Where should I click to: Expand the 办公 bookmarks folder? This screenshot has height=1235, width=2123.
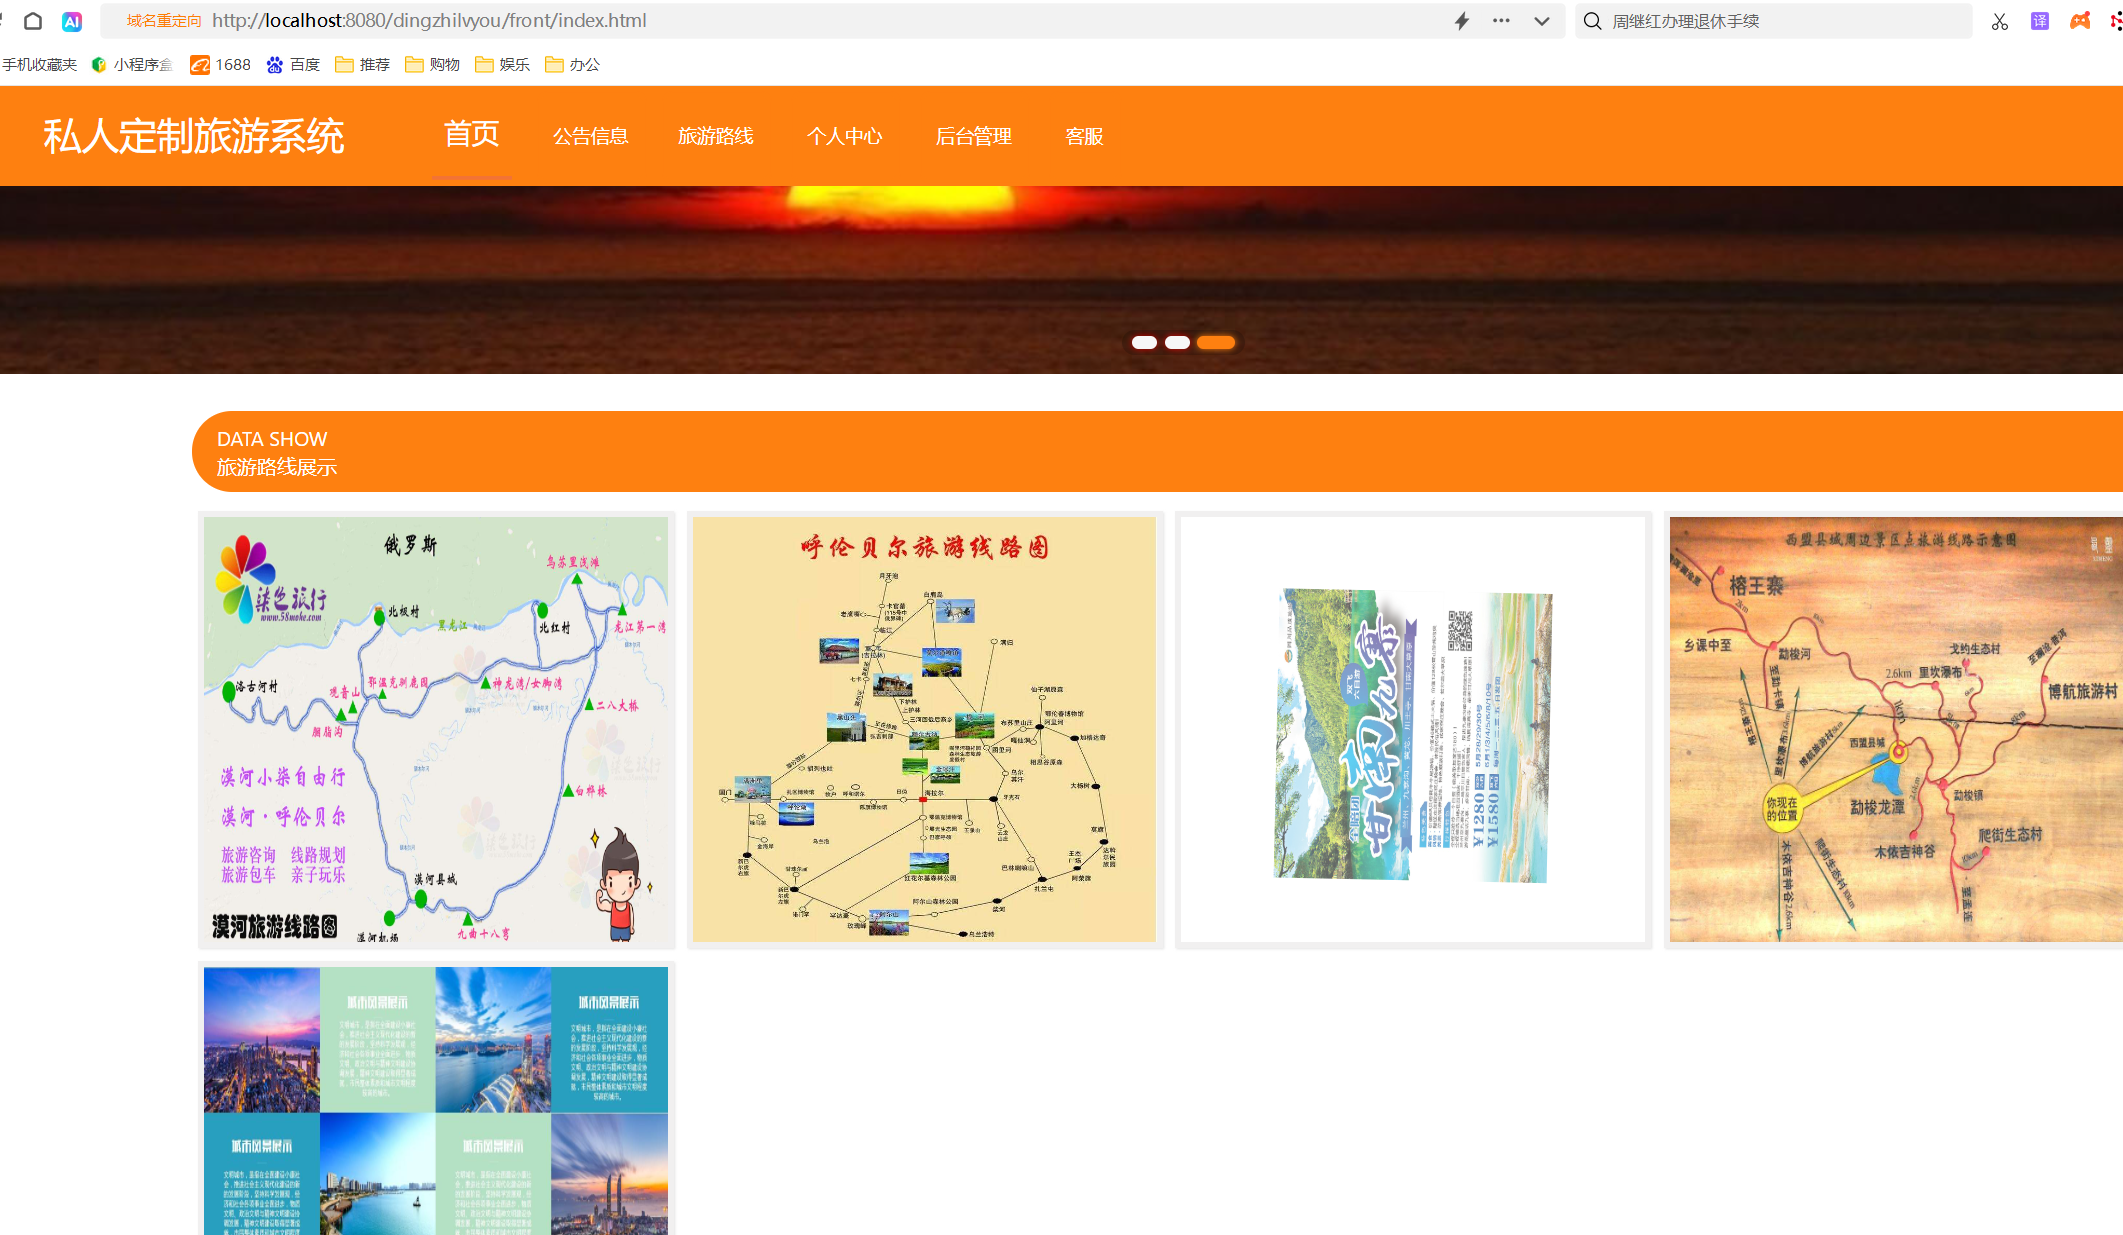571,63
